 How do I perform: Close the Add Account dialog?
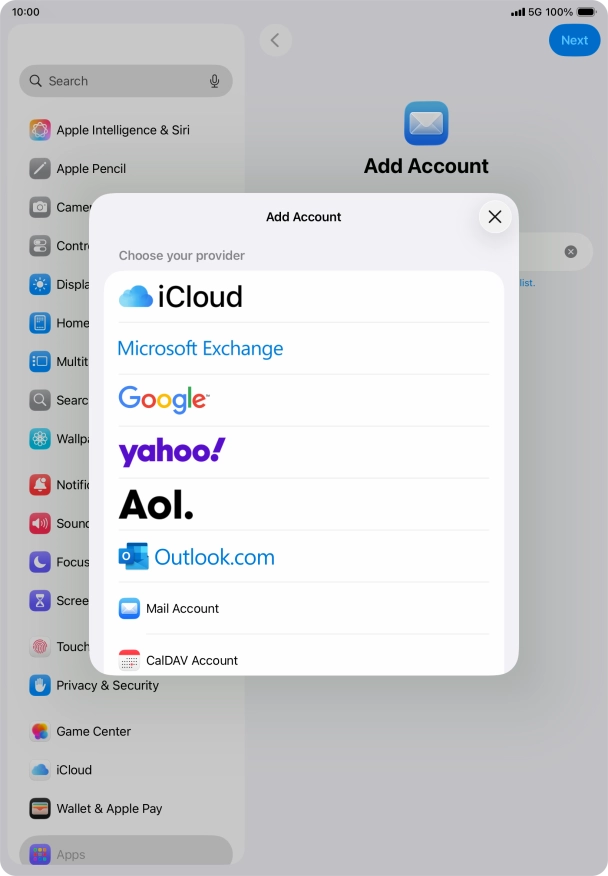click(494, 216)
